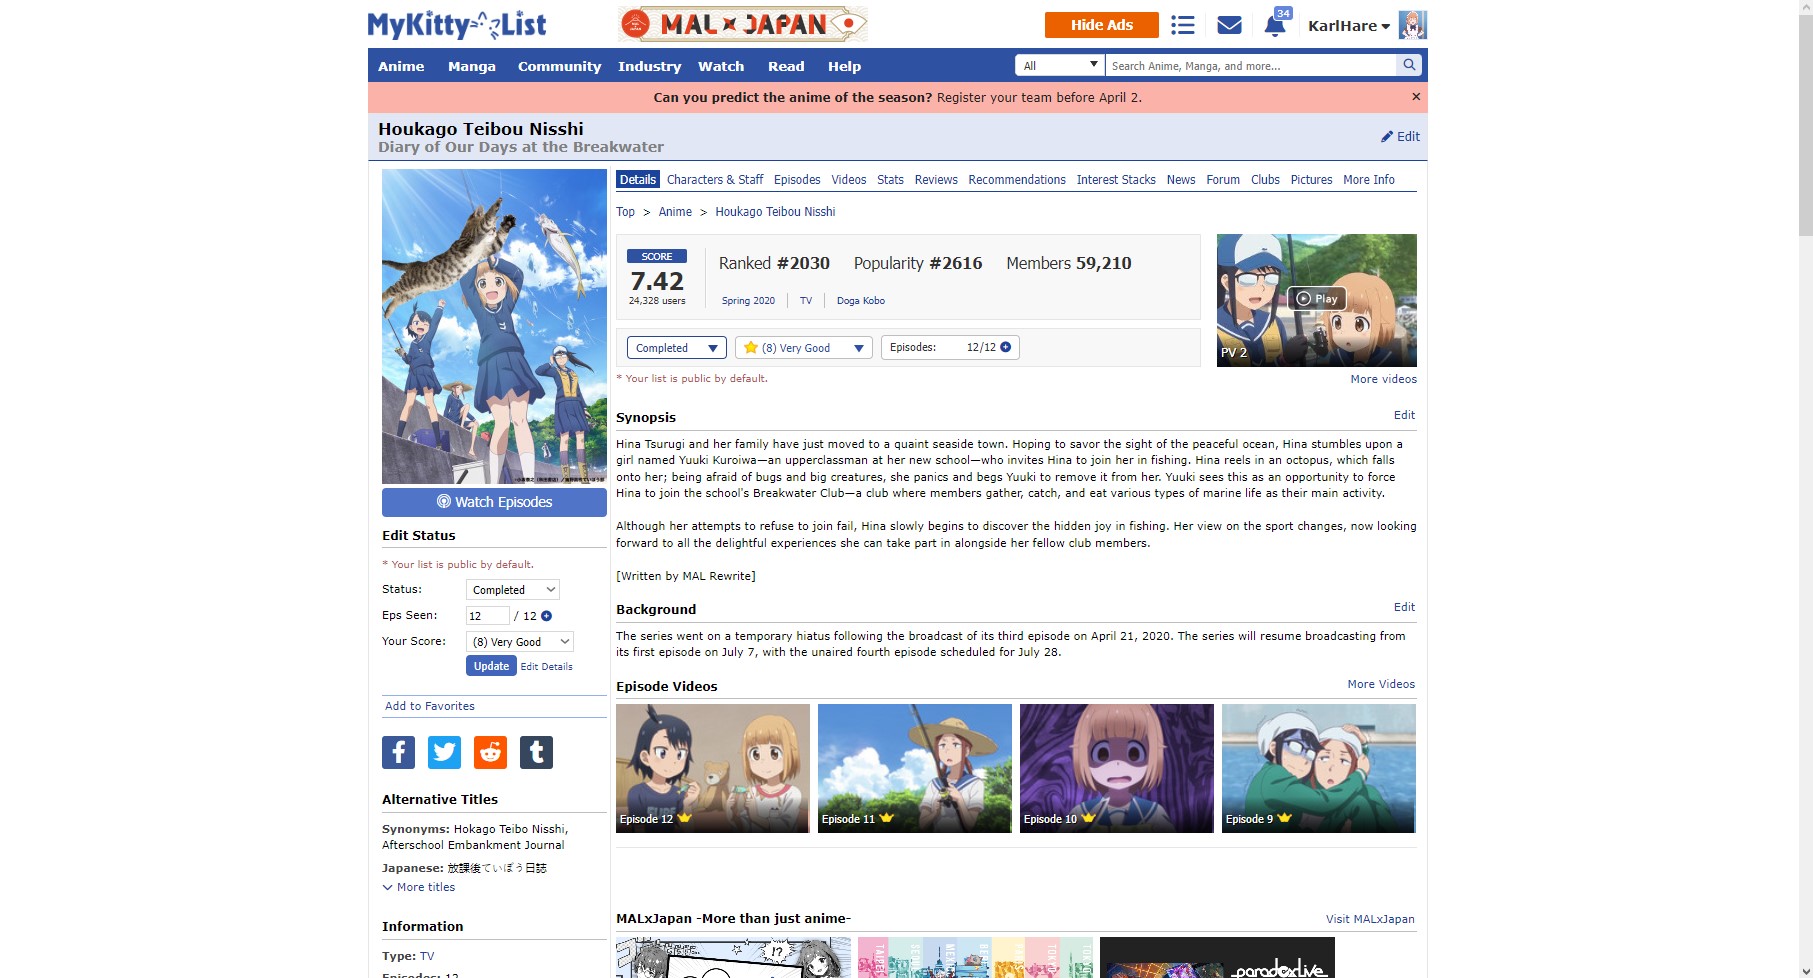Open the Community menu
The image size is (1813, 978).
[x=559, y=66]
